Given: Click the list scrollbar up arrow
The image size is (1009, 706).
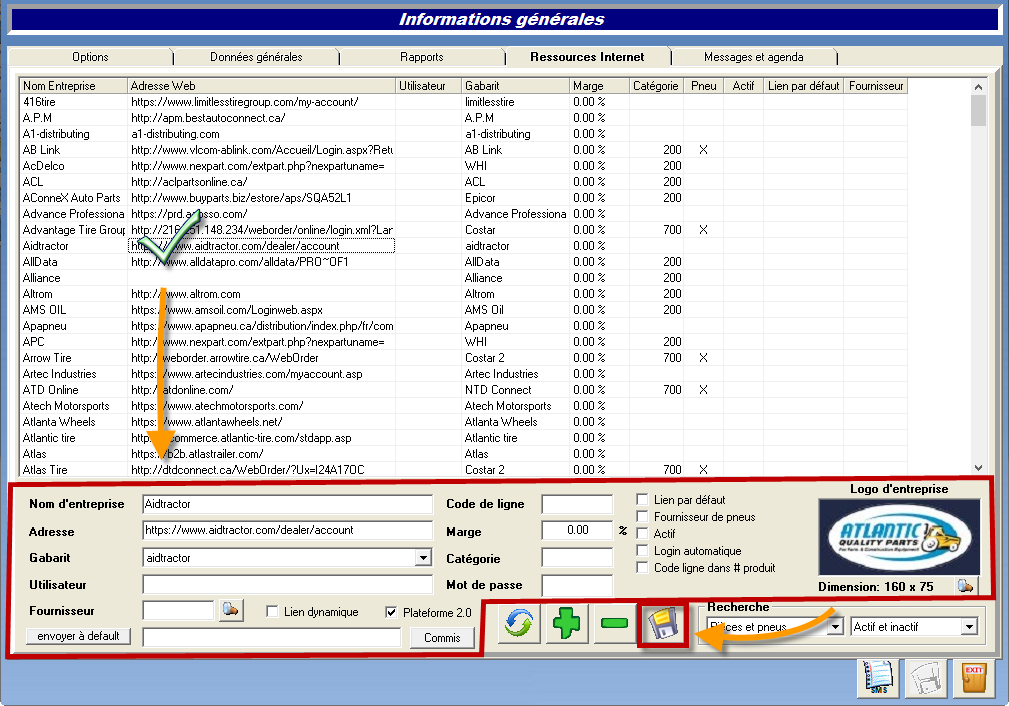Looking at the screenshot, I should click(x=978, y=86).
